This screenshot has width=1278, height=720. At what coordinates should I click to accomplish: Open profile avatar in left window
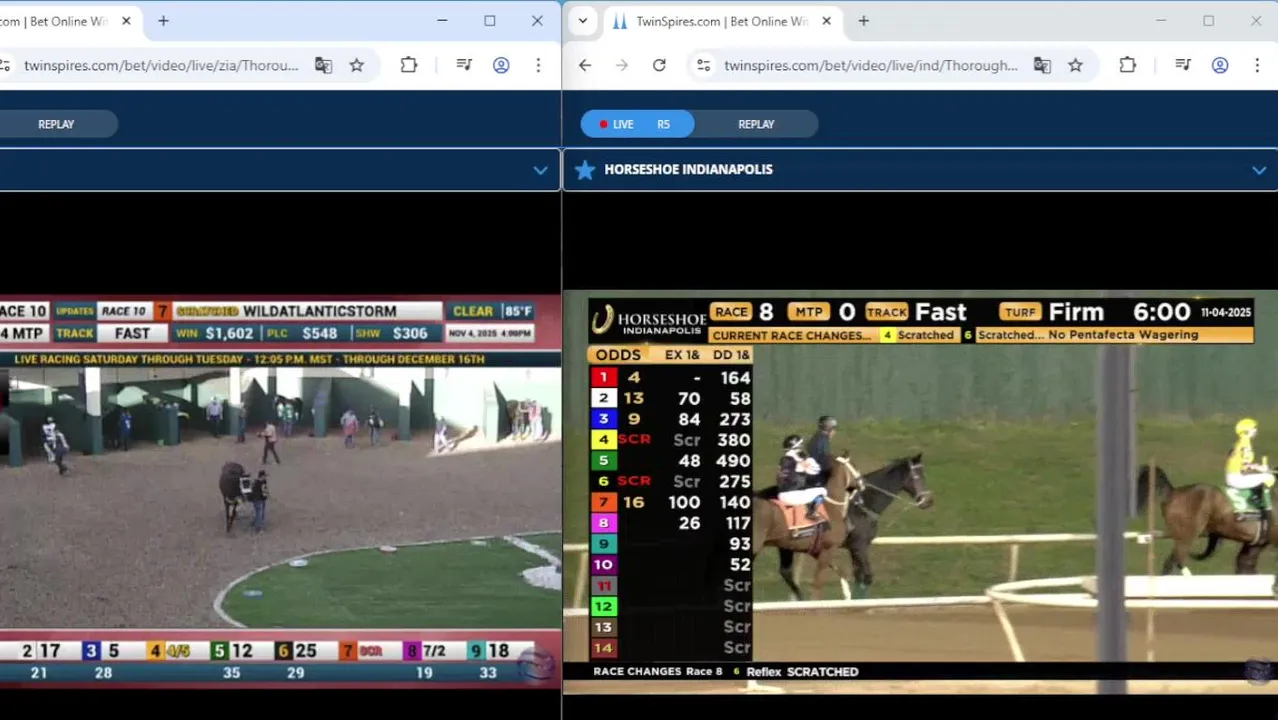coord(501,65)
